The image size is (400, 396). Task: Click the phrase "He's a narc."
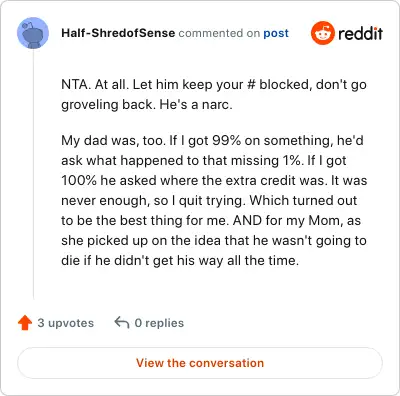[196, 105]
